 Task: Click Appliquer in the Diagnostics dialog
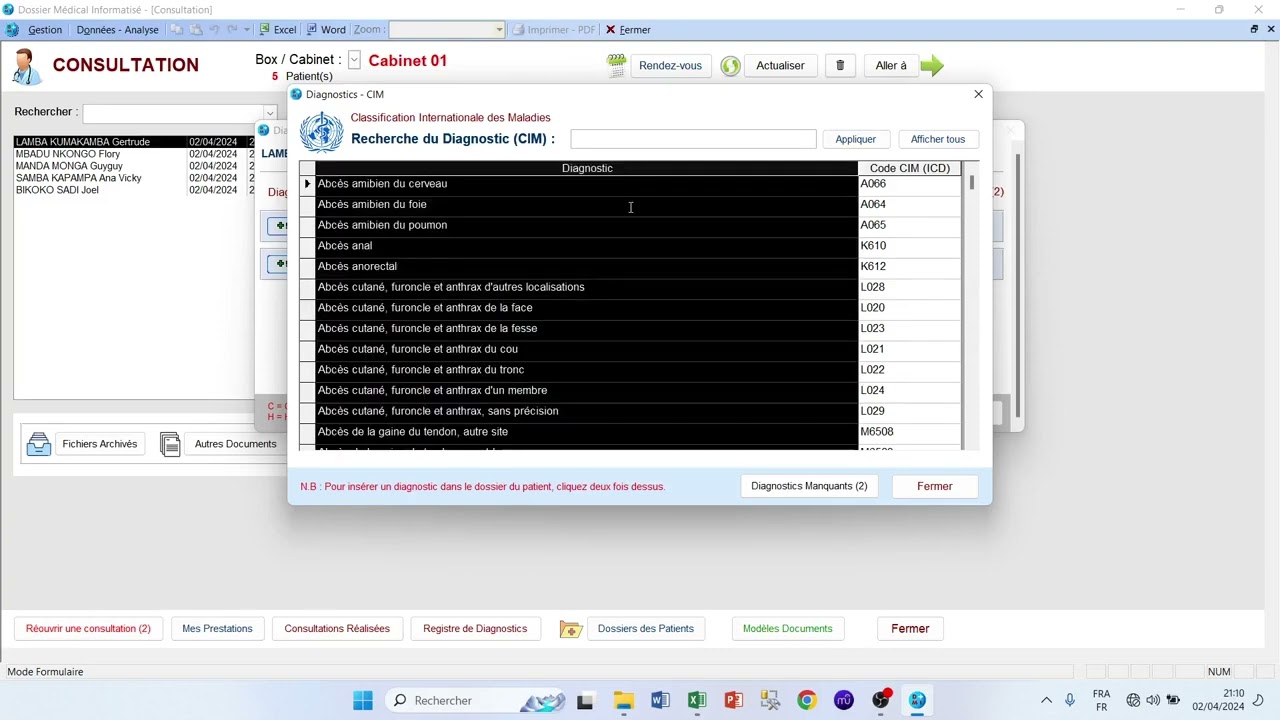[x=856, y=139]
